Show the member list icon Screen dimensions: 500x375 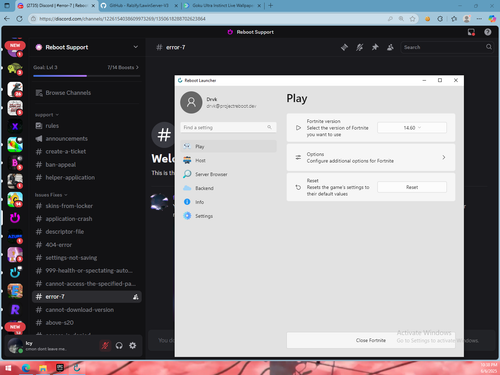[x=390, y=47]
